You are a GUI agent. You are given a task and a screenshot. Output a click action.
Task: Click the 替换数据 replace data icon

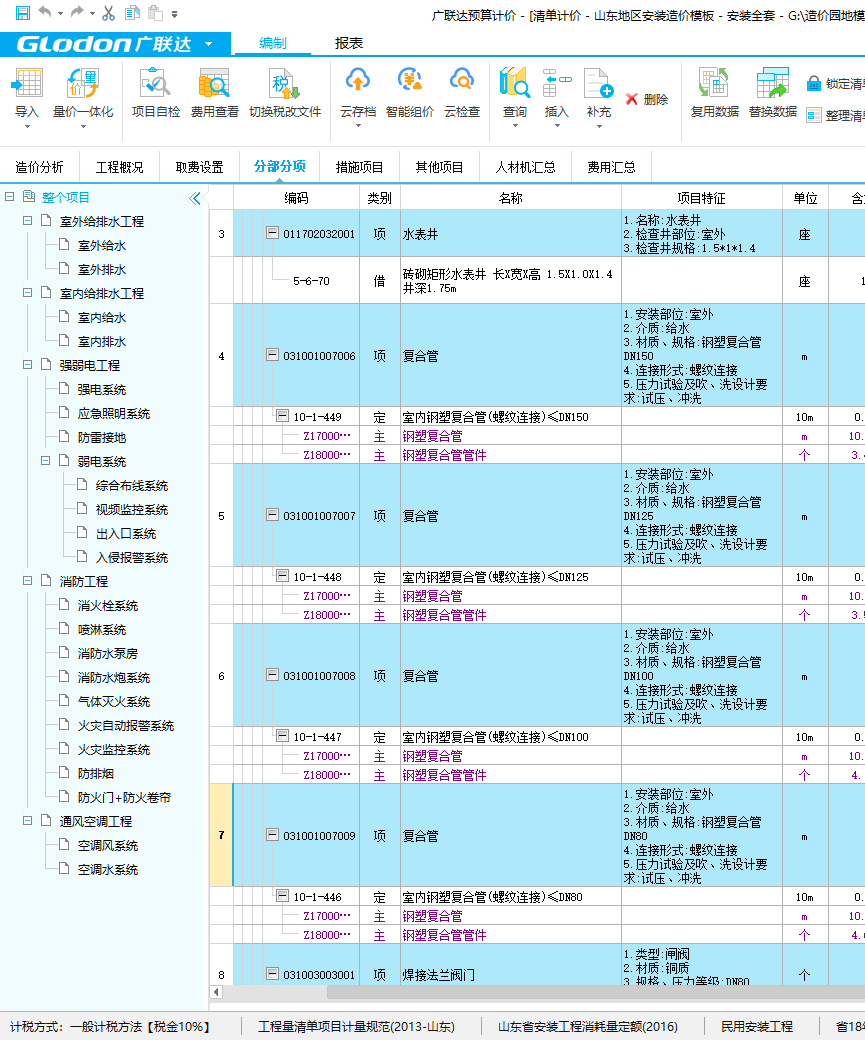coord(773,97)
